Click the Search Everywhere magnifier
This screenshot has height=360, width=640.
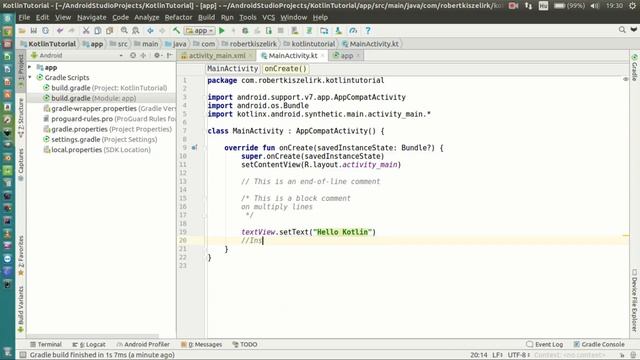pyautogui.click(x=622, y=30)
